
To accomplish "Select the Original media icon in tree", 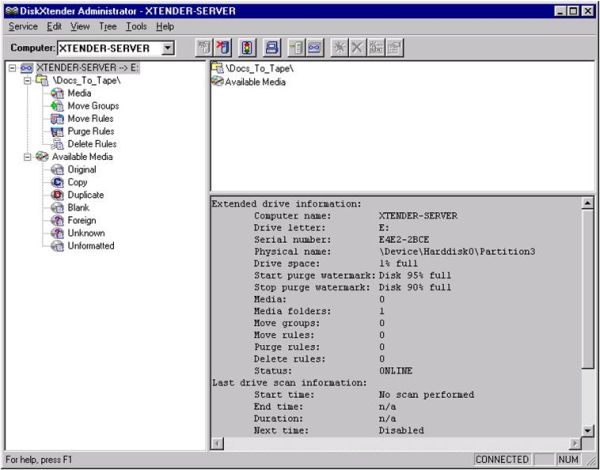I will point(57,169).
